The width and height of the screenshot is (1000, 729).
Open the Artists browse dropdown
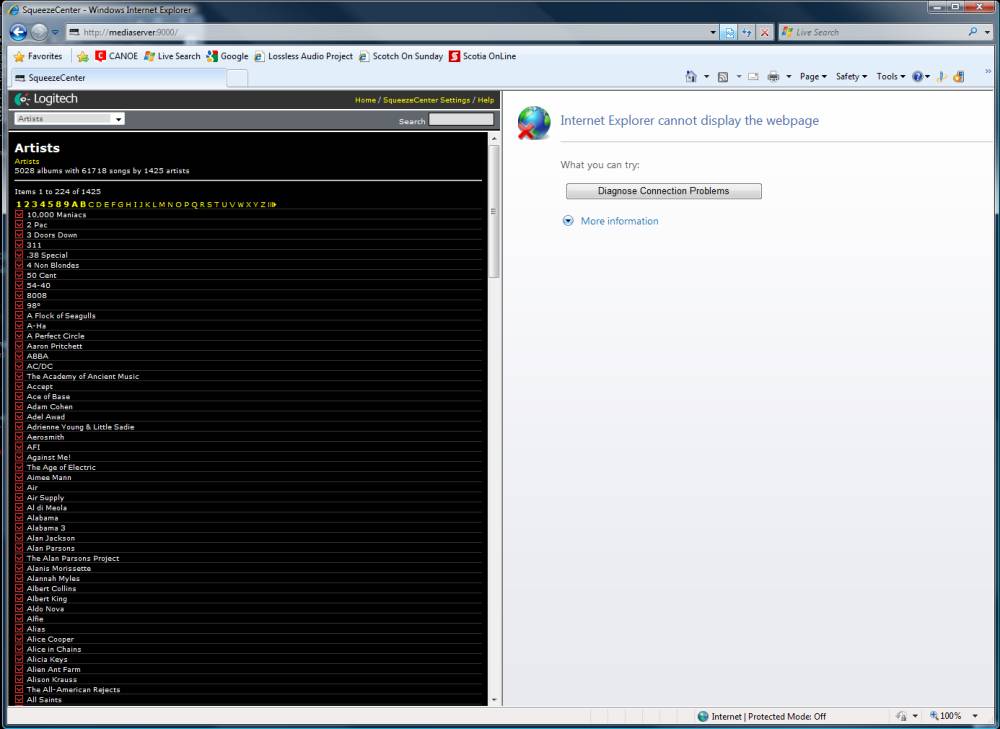(69, 119)
